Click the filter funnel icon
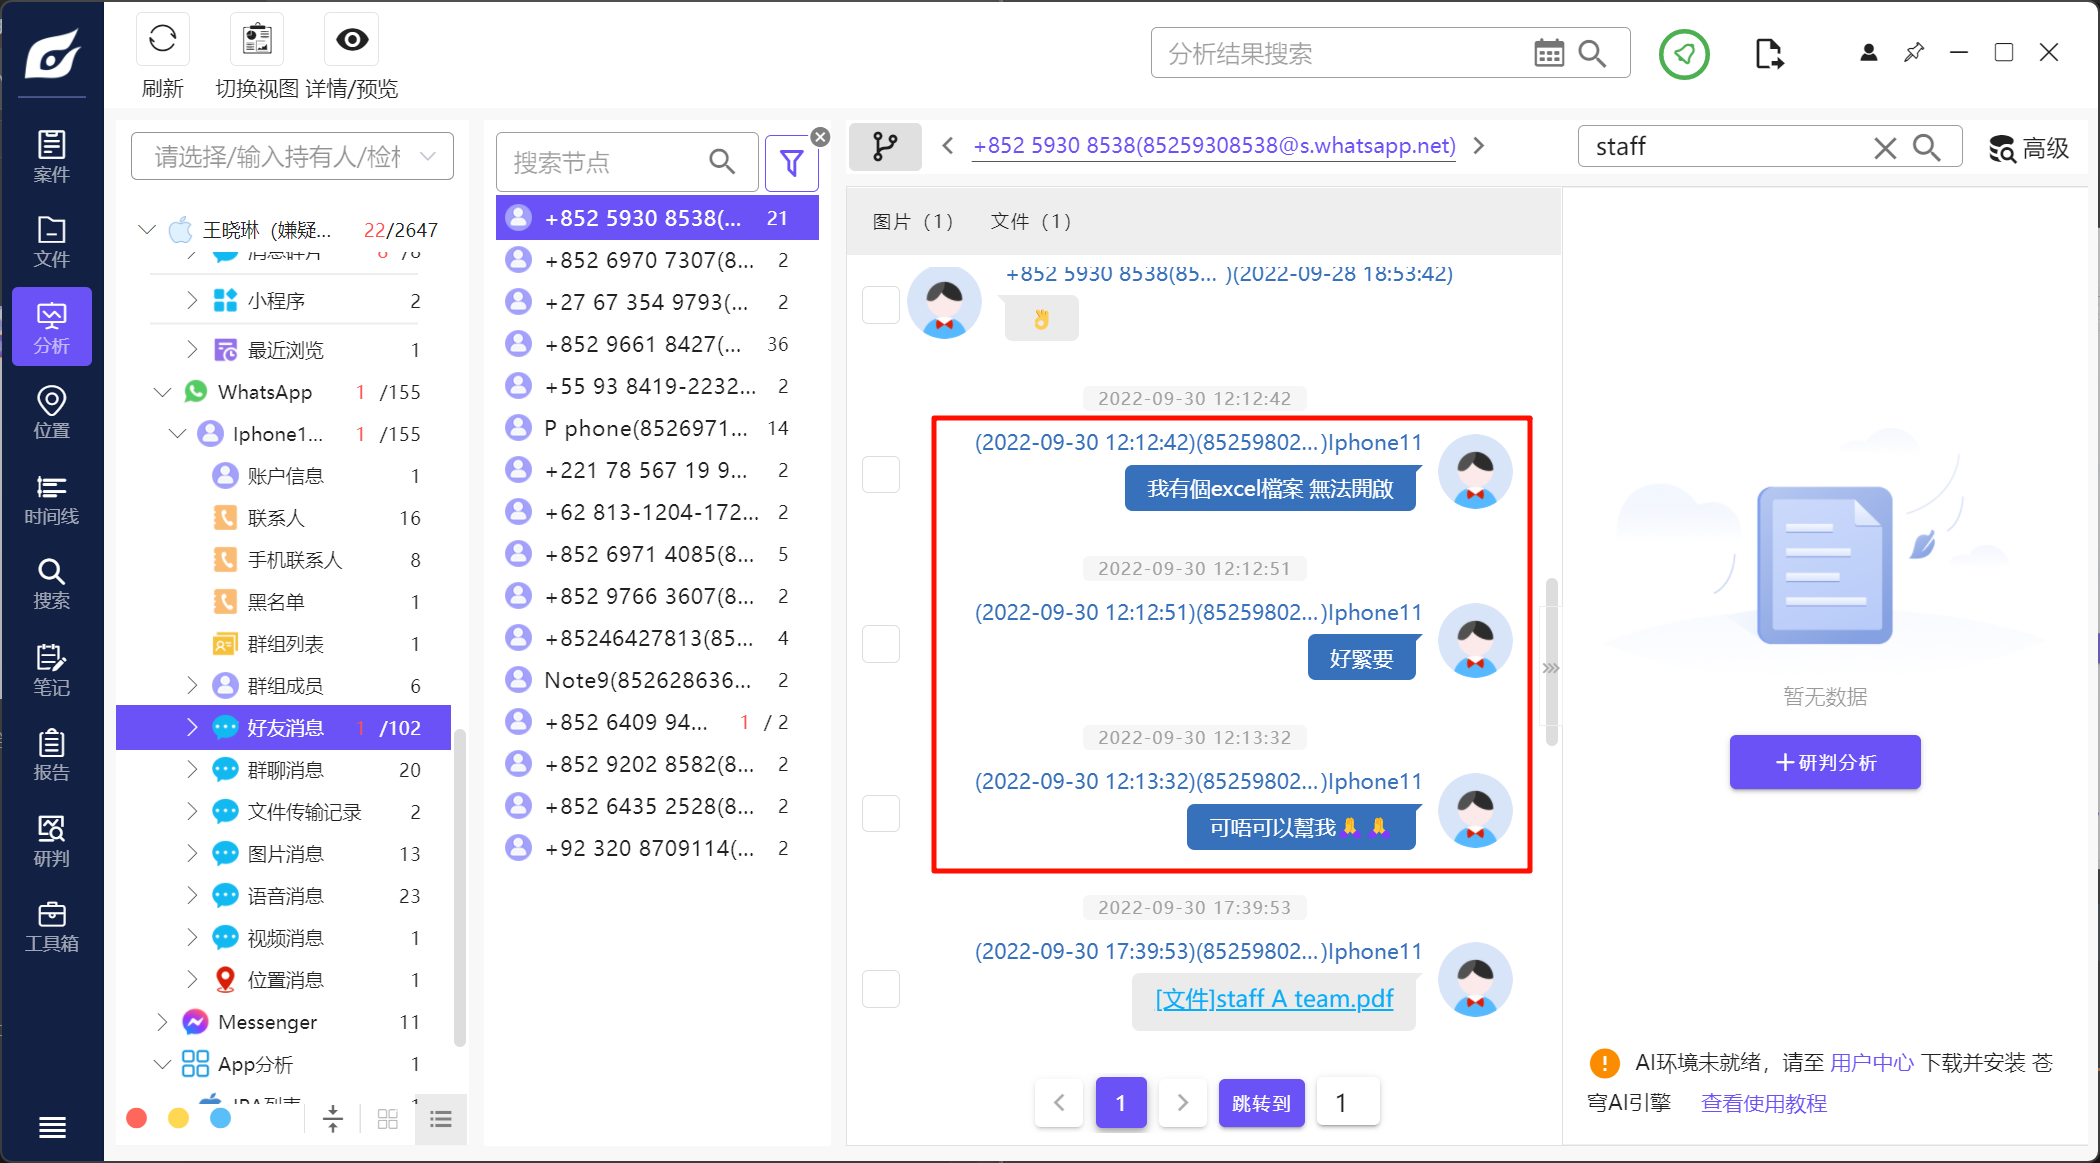Image resolution: width=2100 pixels, height=1163 pixels. (791, 162)
